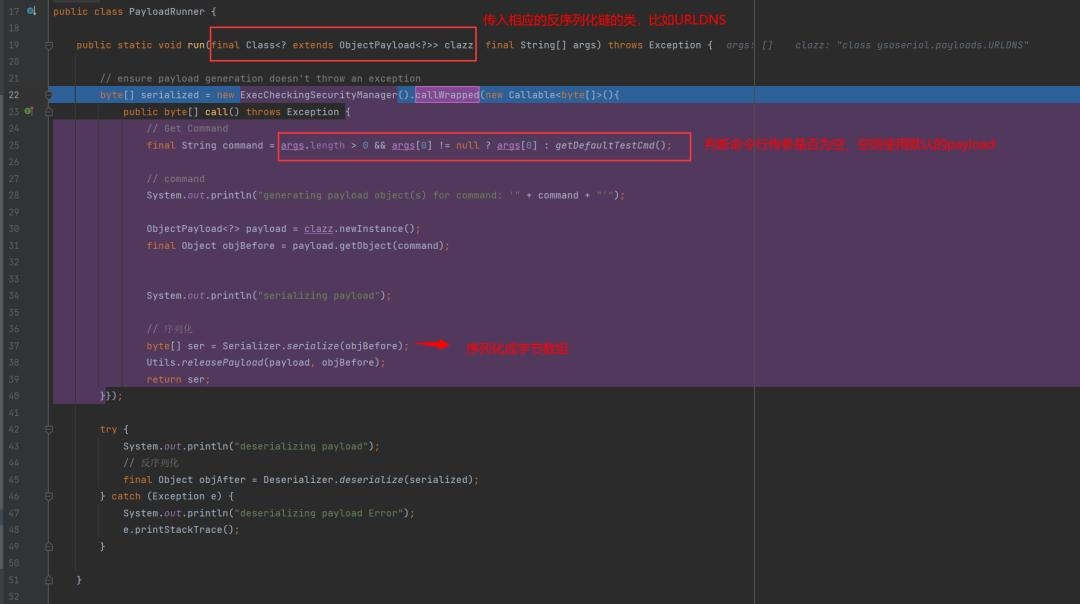Collapse the anonymous Callable via line 22 fold marker
The width and height of the screenshot is (1080, 604).
tap(47, 94)
